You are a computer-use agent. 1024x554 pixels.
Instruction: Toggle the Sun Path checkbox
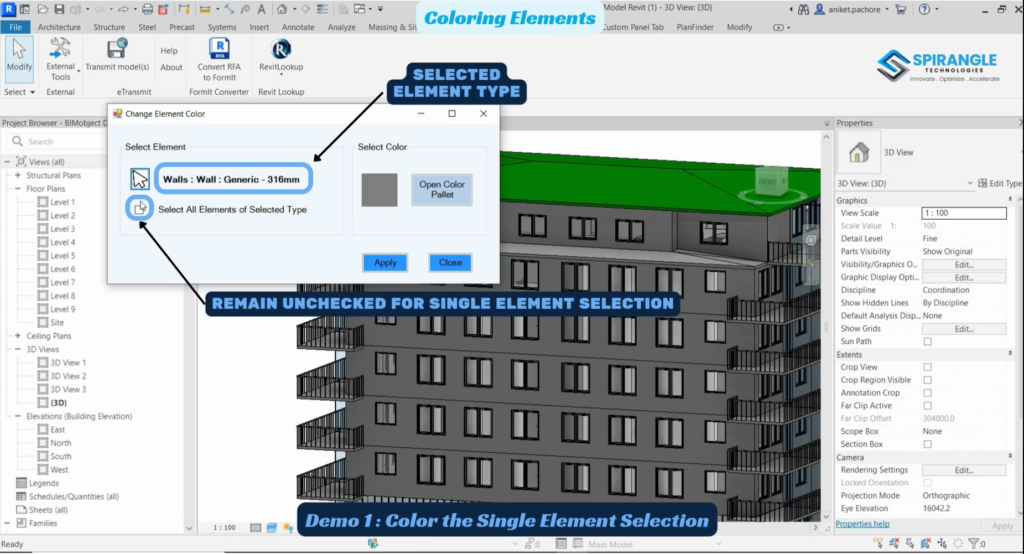tap(927, 342)
